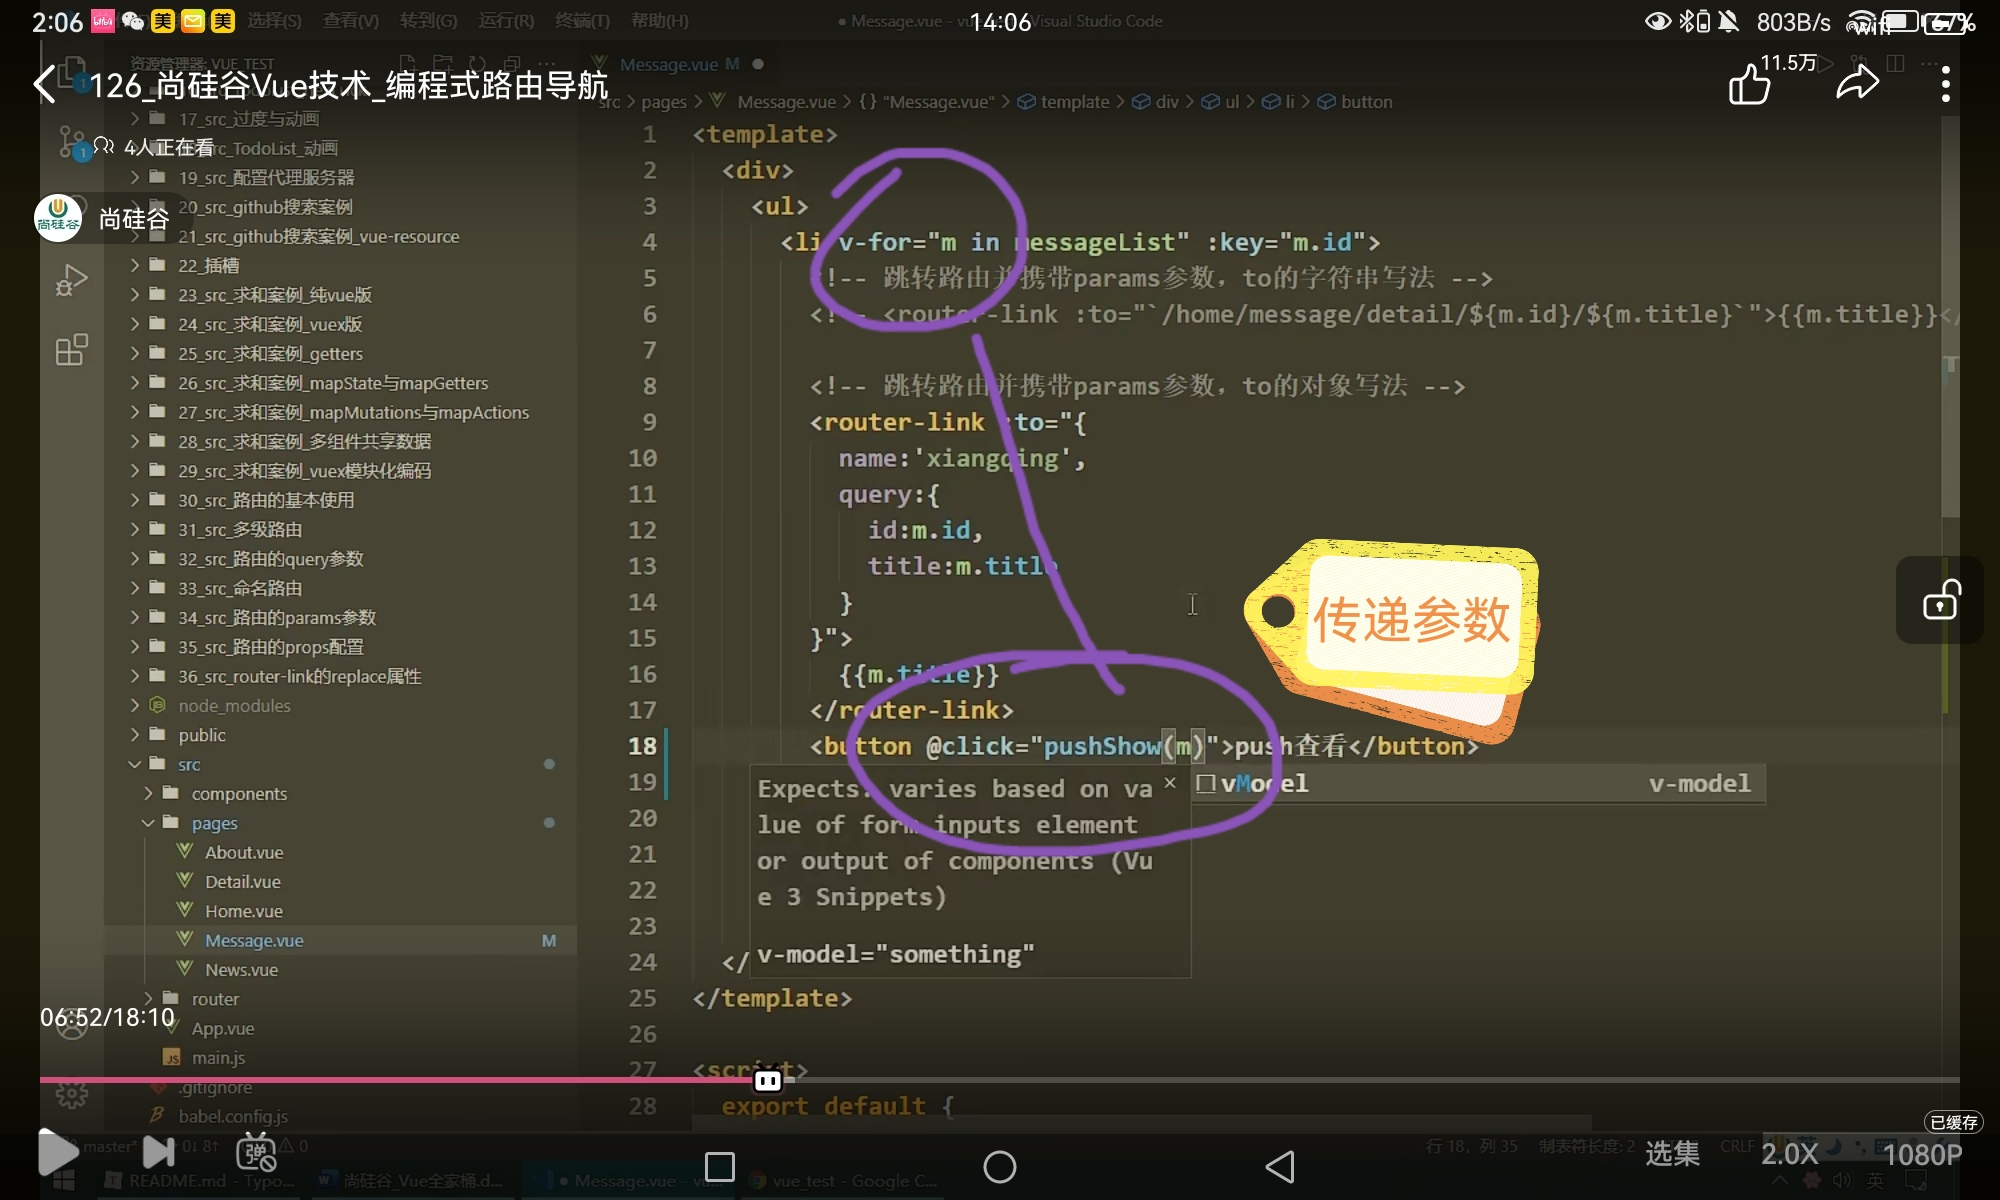Click the 传递参数 sticker tag
The image size is (2000, 1200).
1410,620
